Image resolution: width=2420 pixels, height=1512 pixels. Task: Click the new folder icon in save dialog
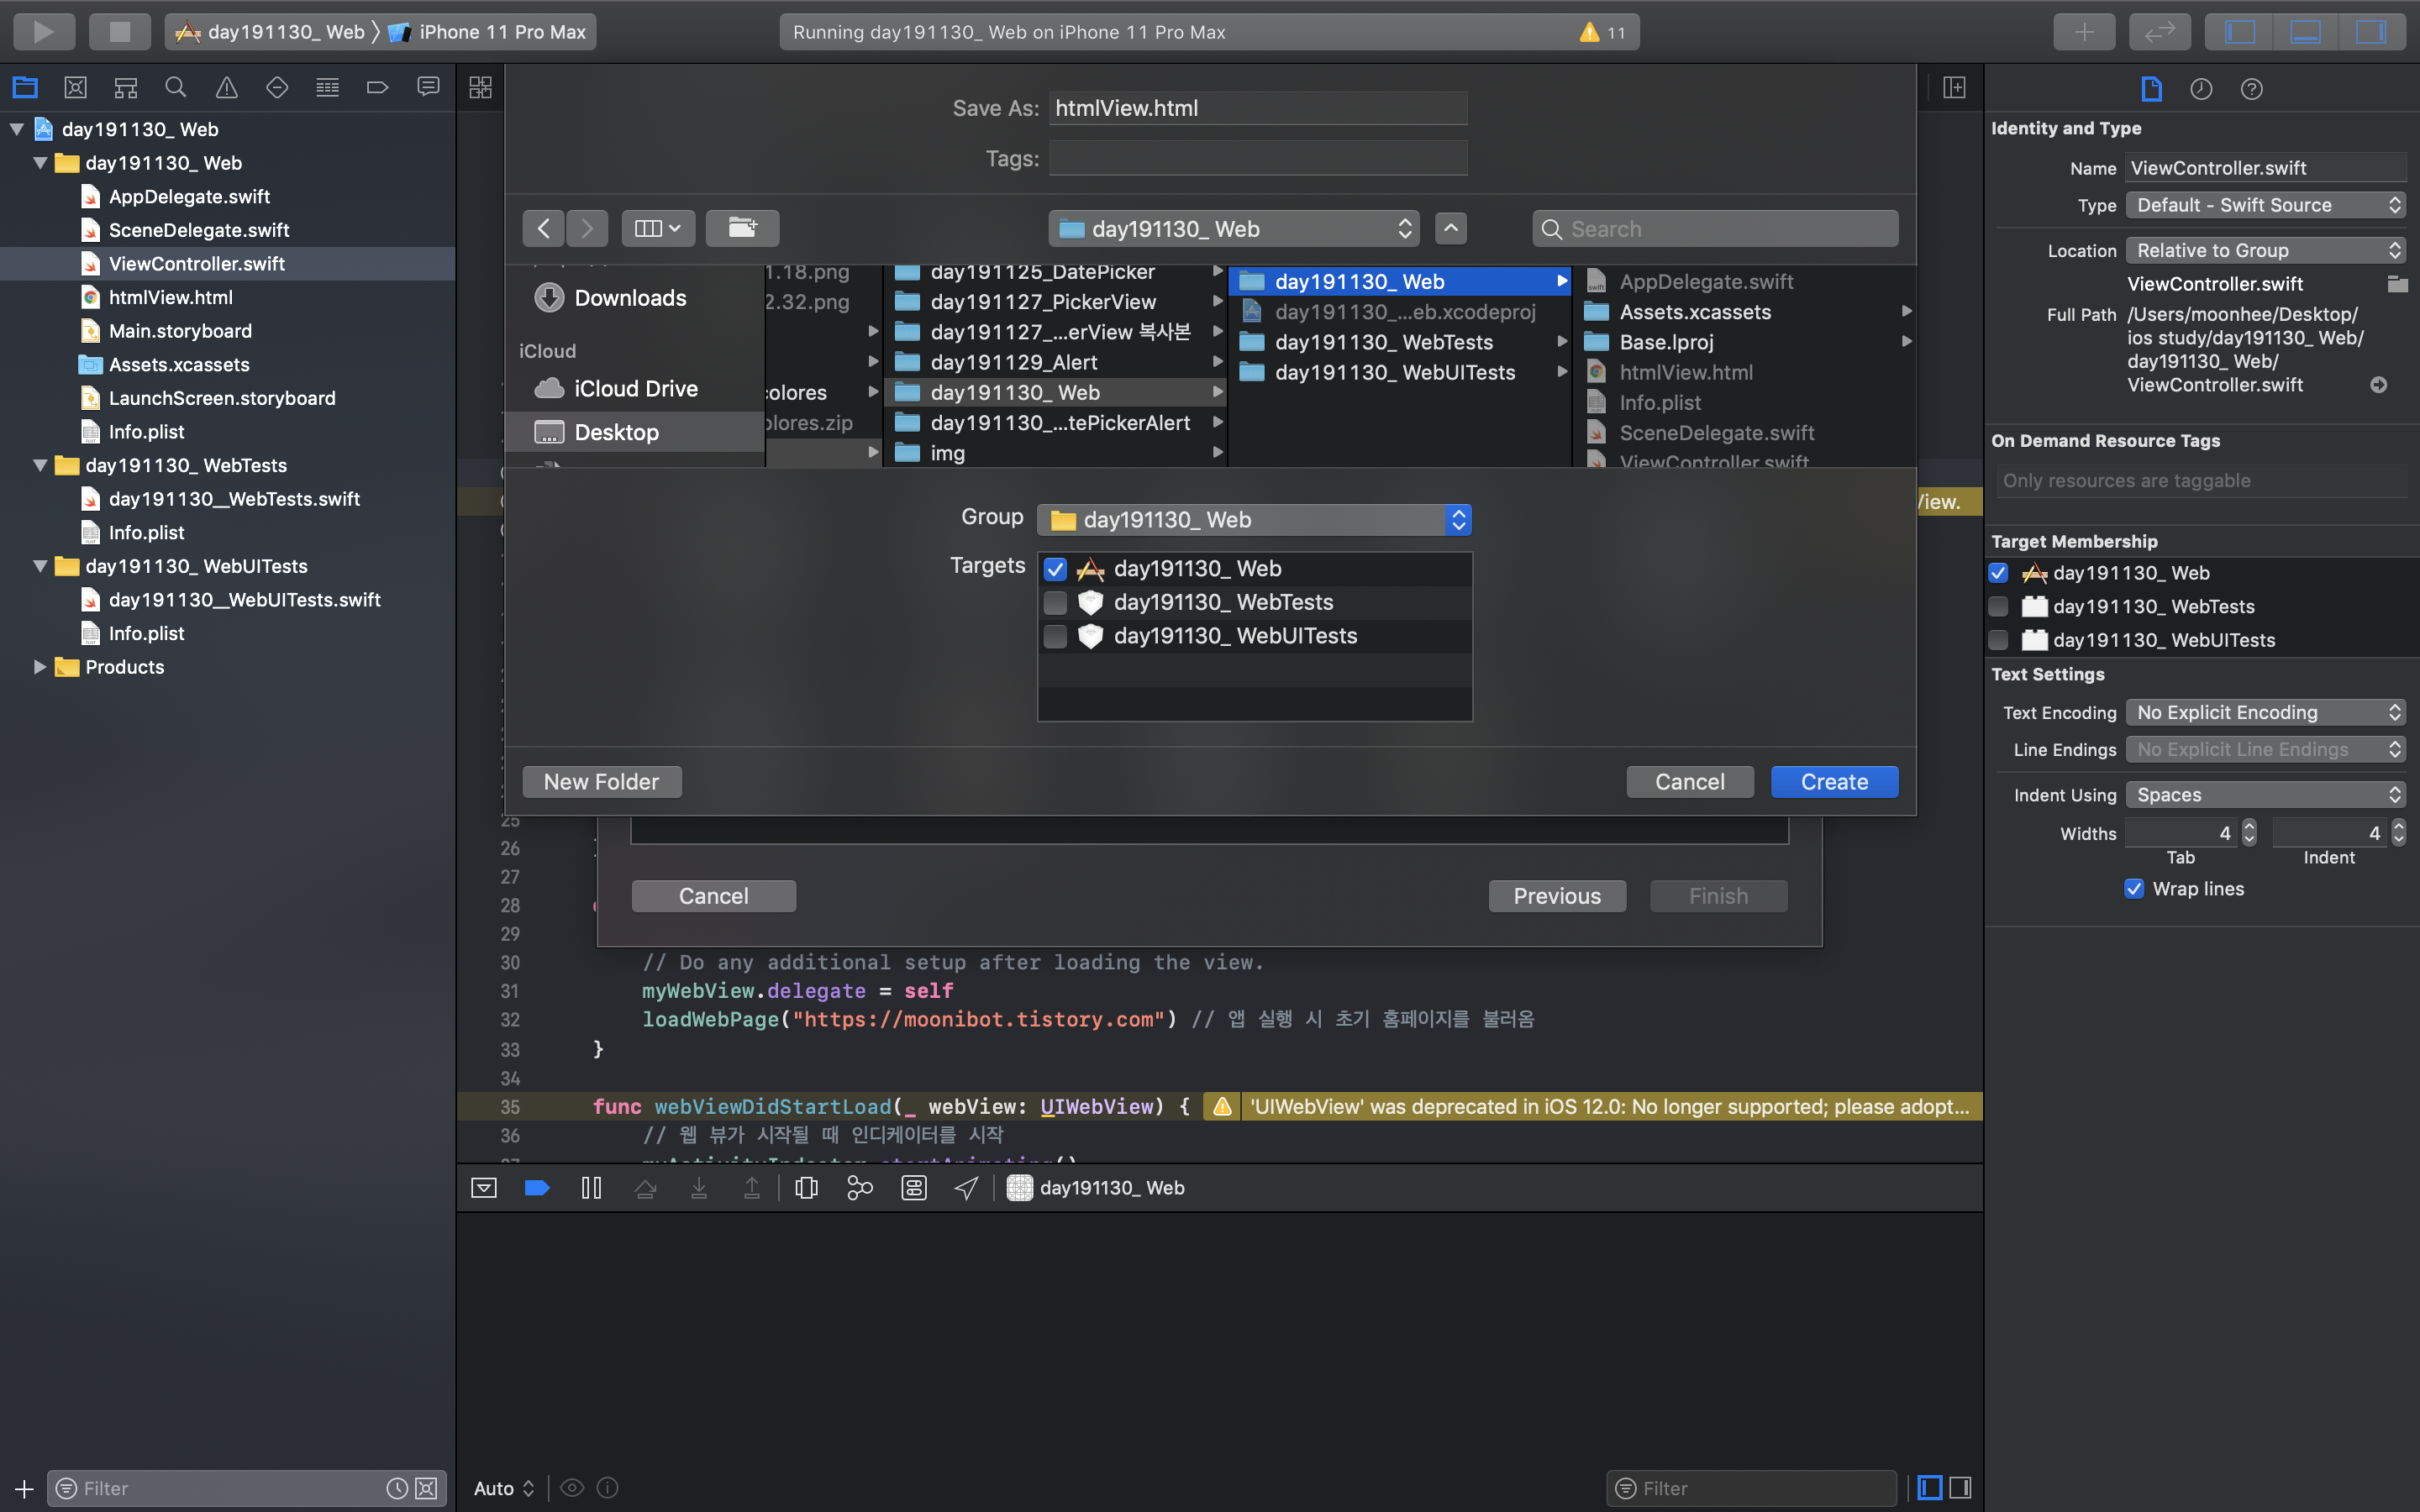point(742,228)
